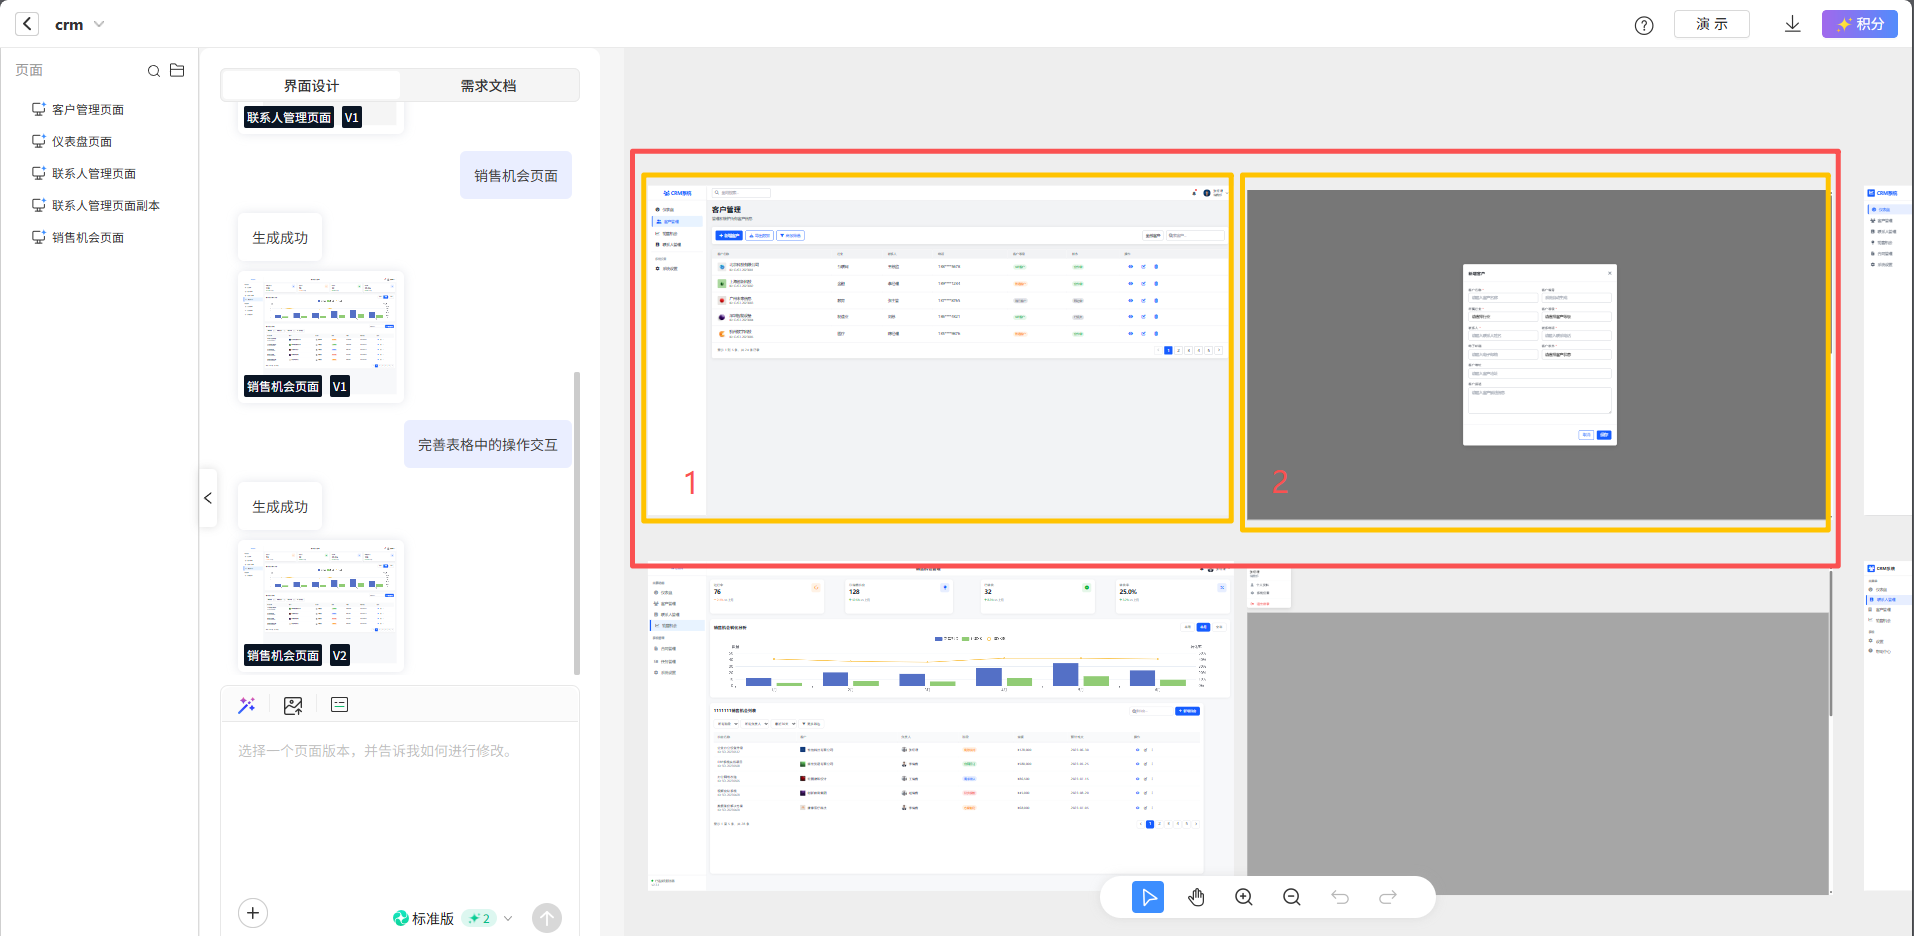
Task: Expand the crm project dropdown
Action: (99, 24)
